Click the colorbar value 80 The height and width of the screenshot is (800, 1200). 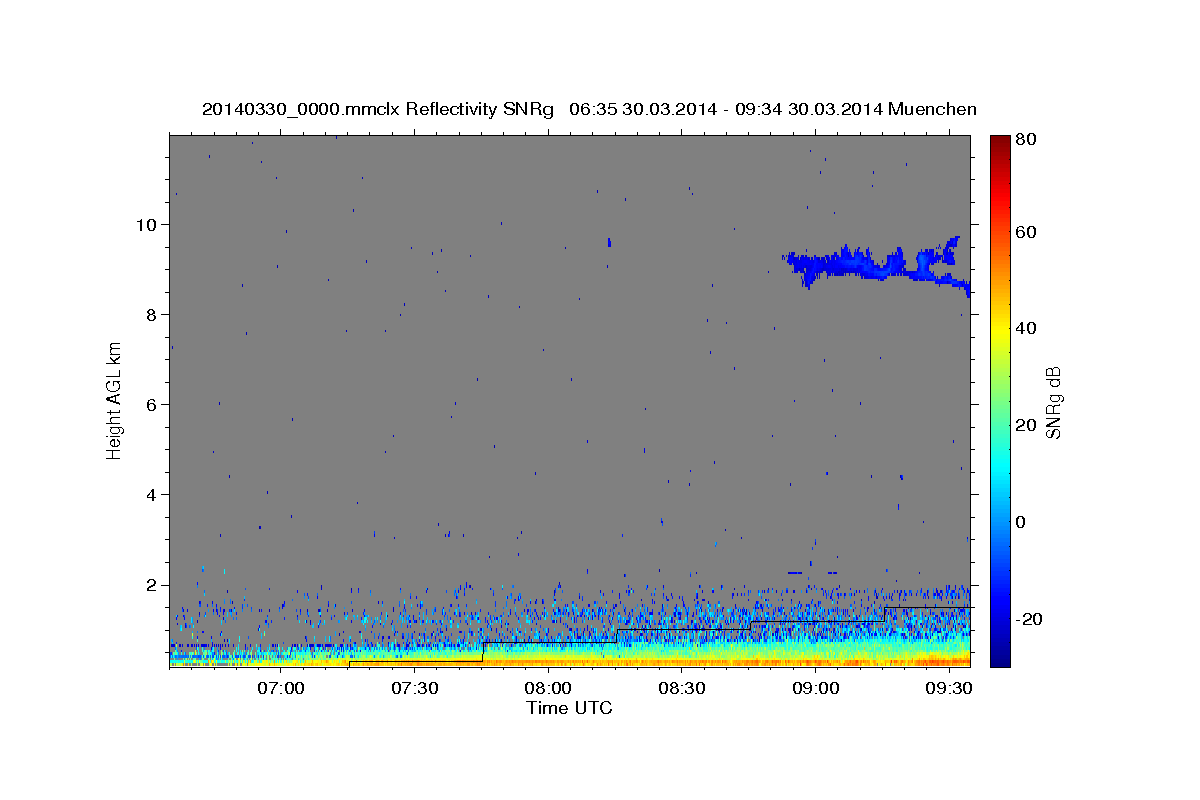point(1025,139)
